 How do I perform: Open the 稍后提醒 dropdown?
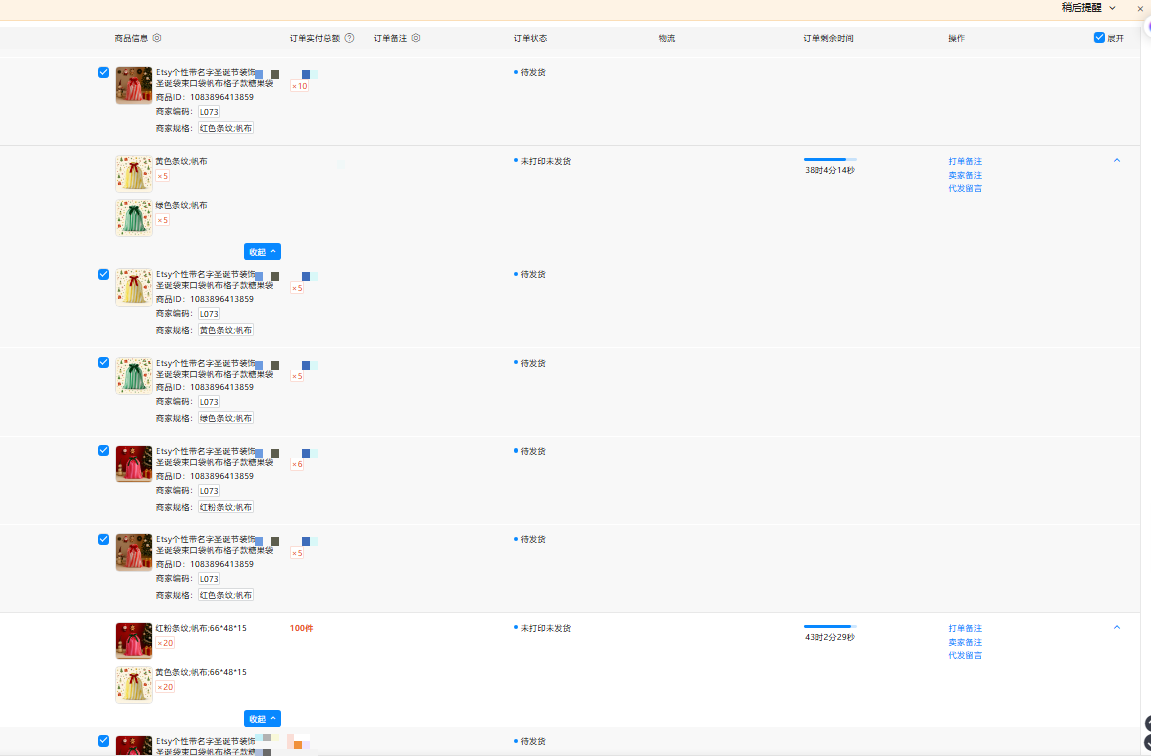click(x=1089, y=8)
